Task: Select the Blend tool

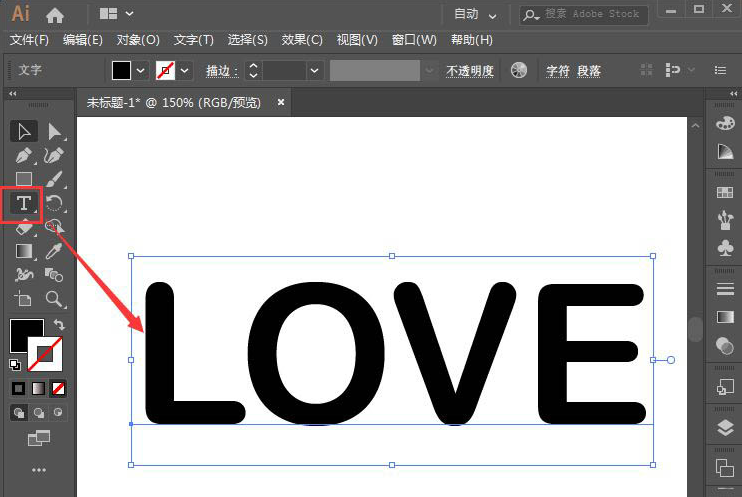Action: click(54, 275)
